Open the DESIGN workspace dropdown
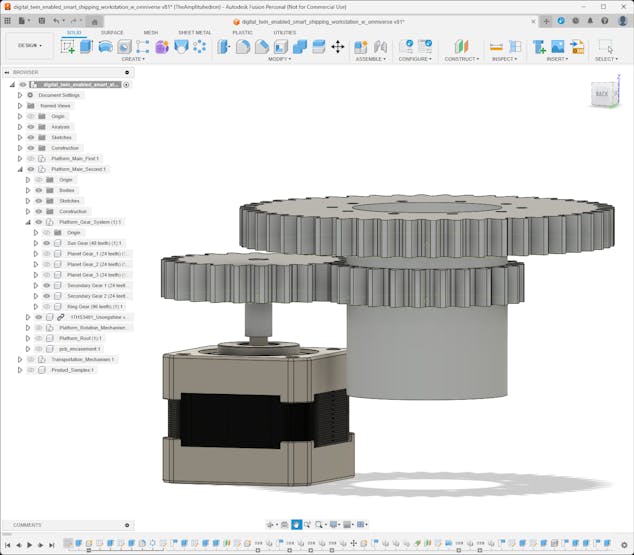The width and height of the screenshot is (634, 555). click(x=29, y=45)
